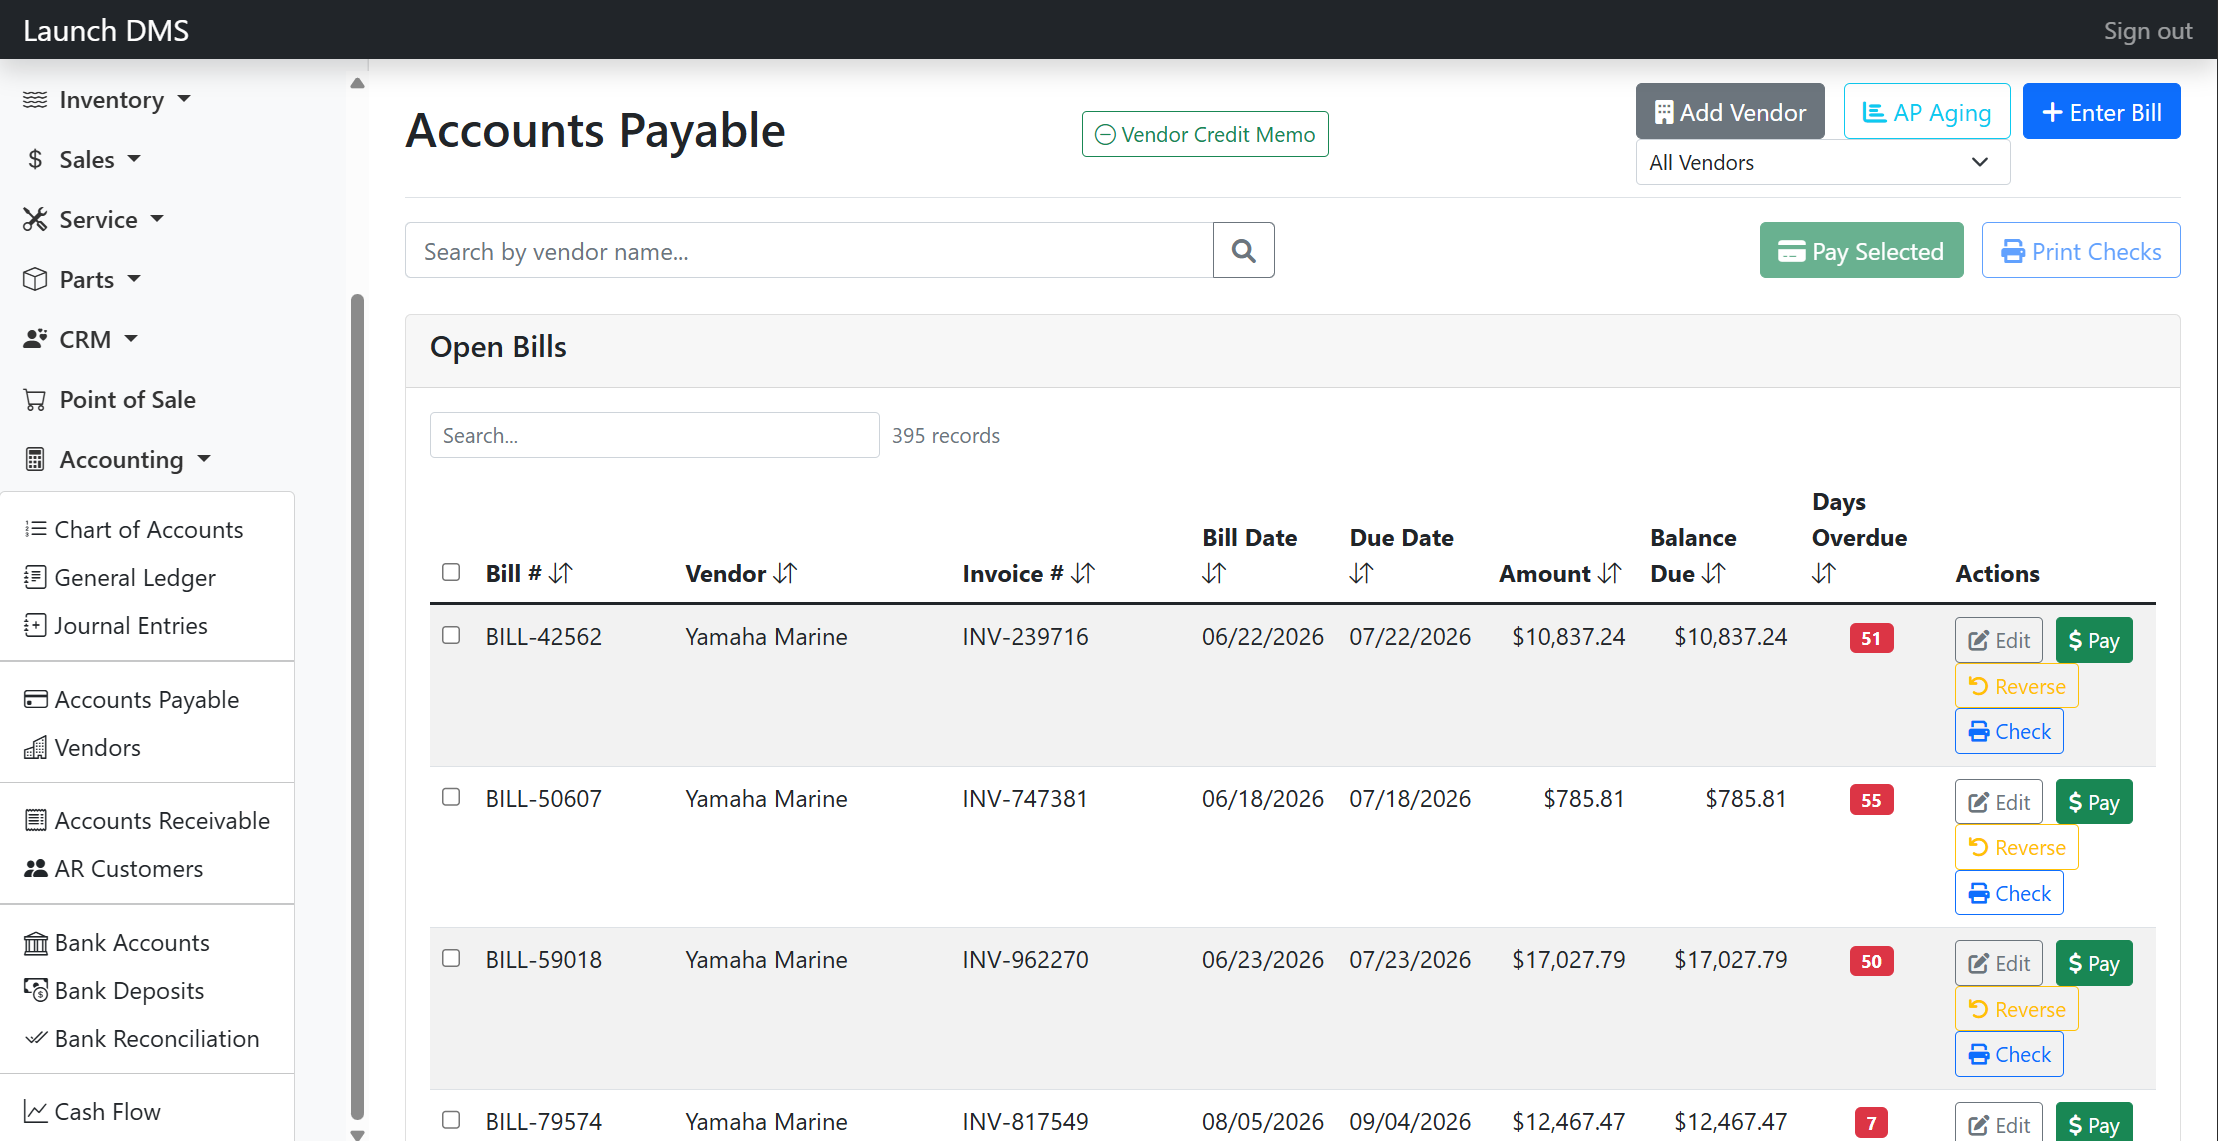Reverse bill BILL-50607
This screenshot has height=1141, width=2218.
pyautogui.click(x=2016, y=847)
